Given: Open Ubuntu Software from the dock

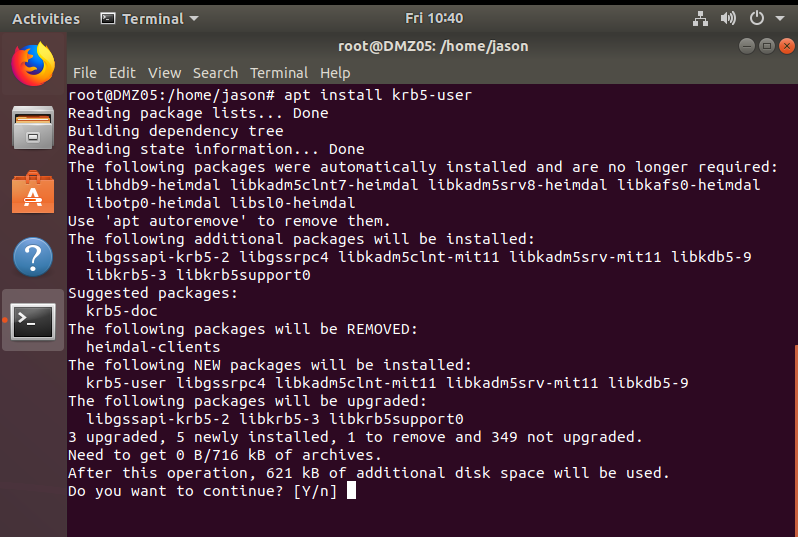Looking at the screenshot, I should (33, 192).
